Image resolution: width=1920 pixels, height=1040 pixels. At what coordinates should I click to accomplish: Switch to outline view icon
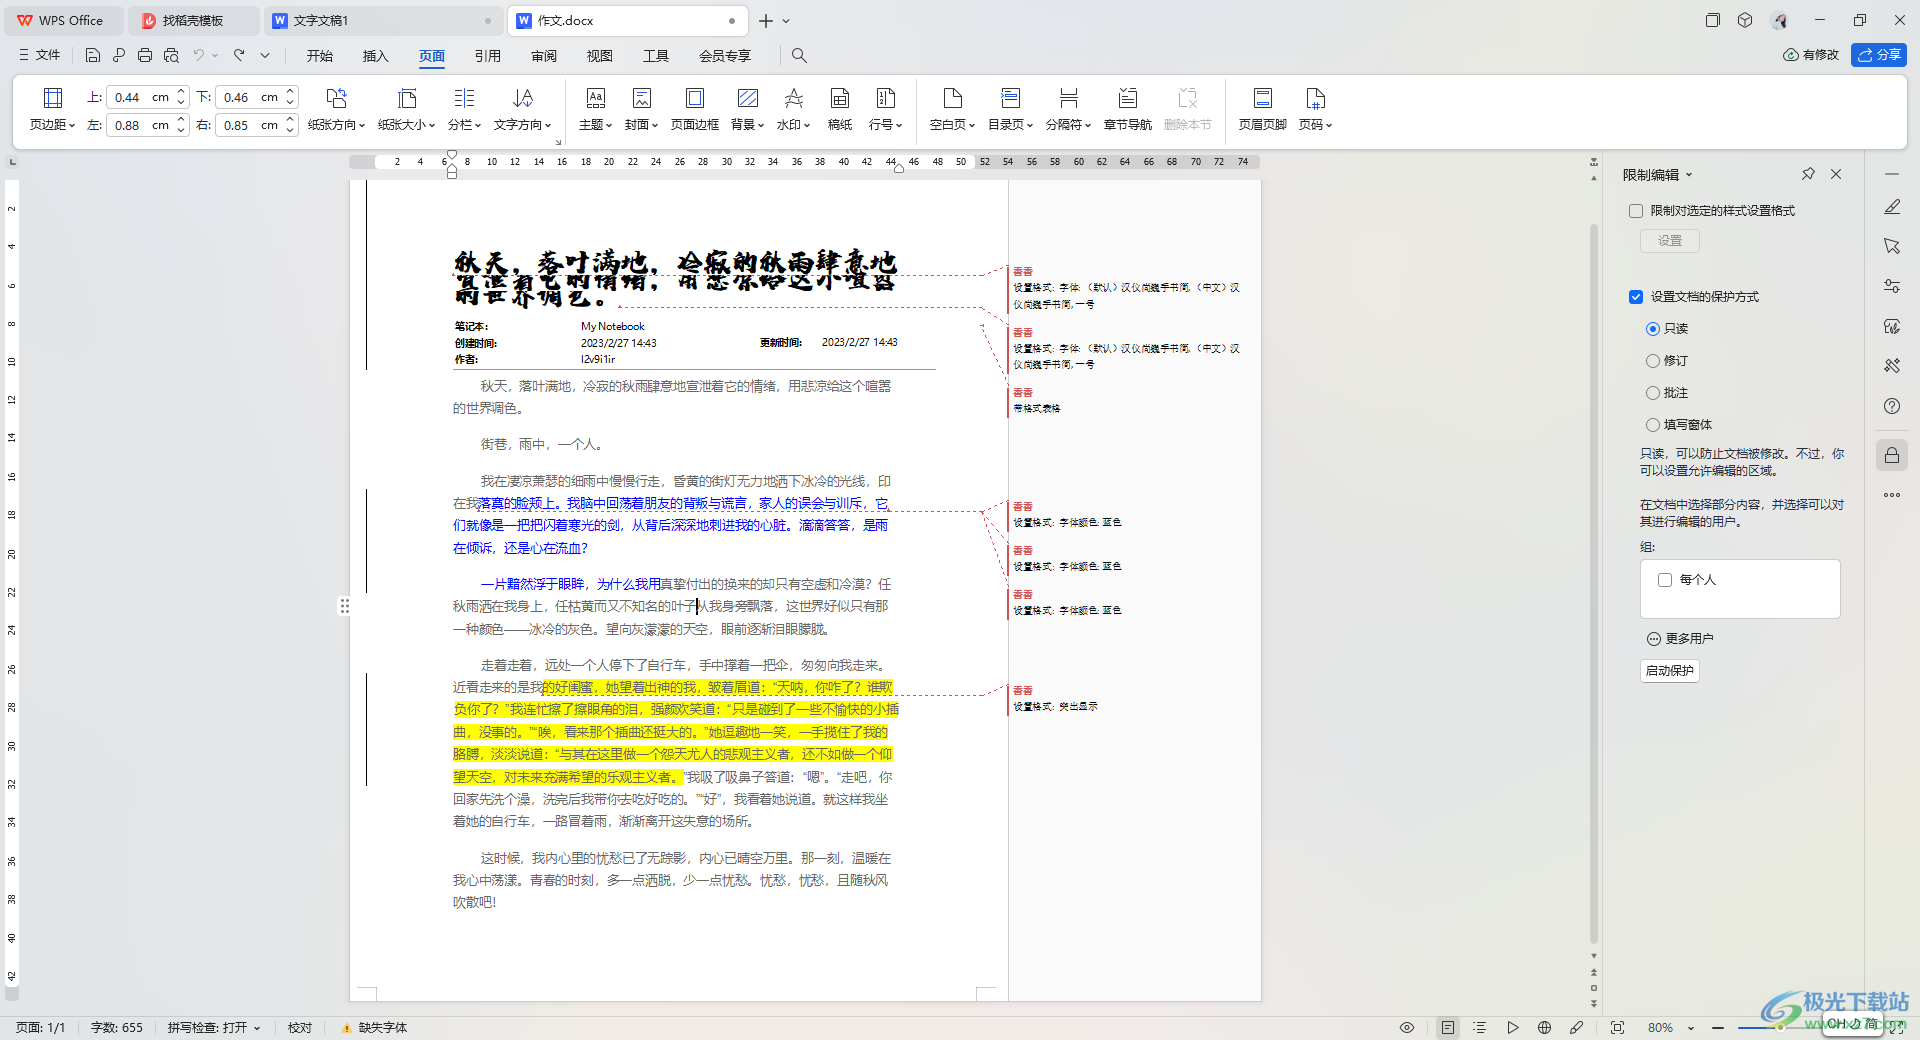click(1480, 1027)
